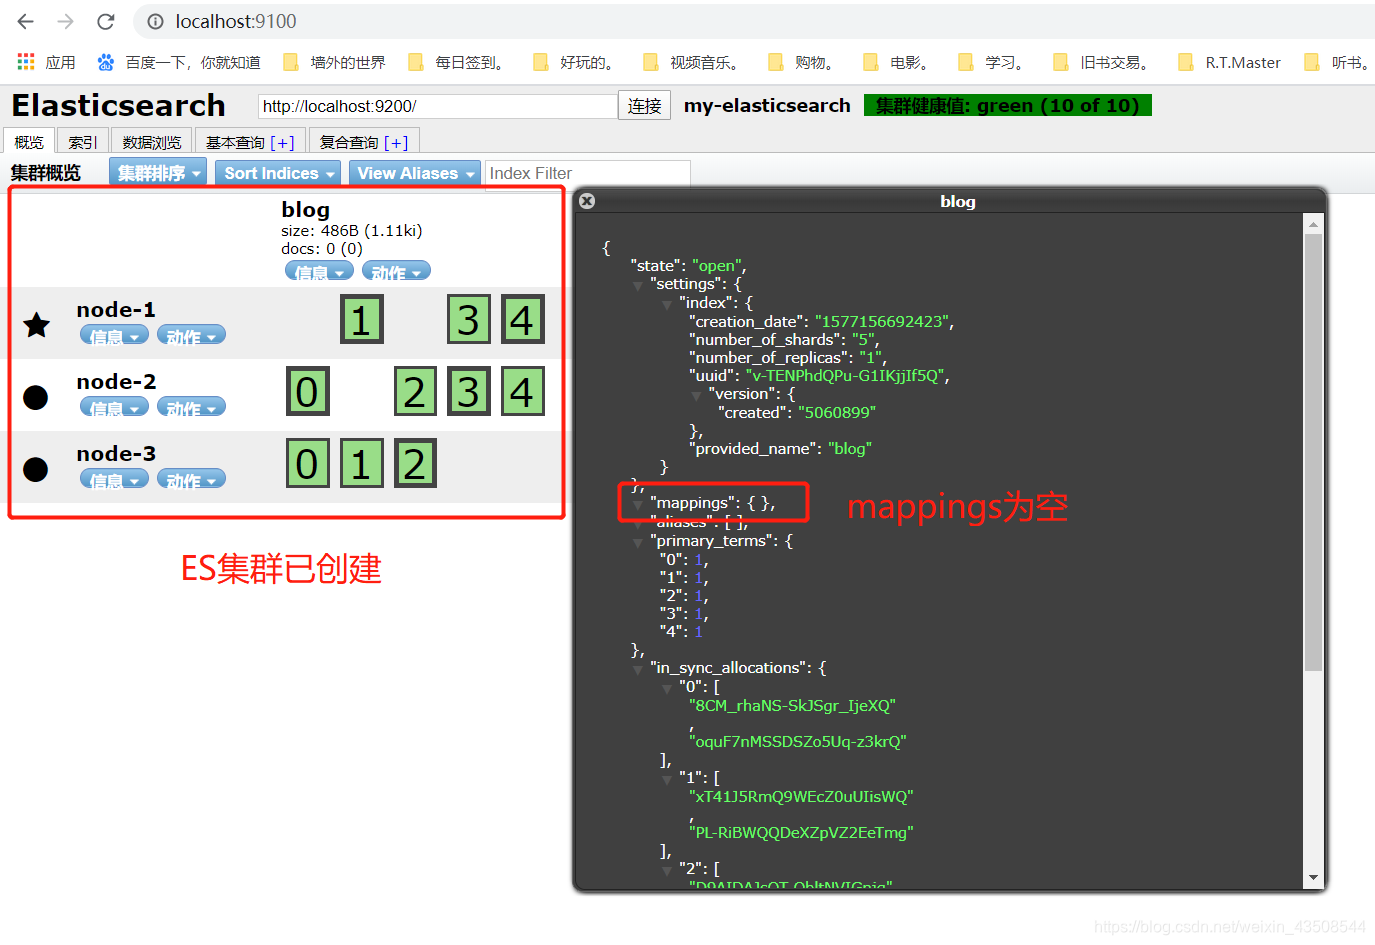Collapse the "primary_terms" JSON node

click(638, 543)
